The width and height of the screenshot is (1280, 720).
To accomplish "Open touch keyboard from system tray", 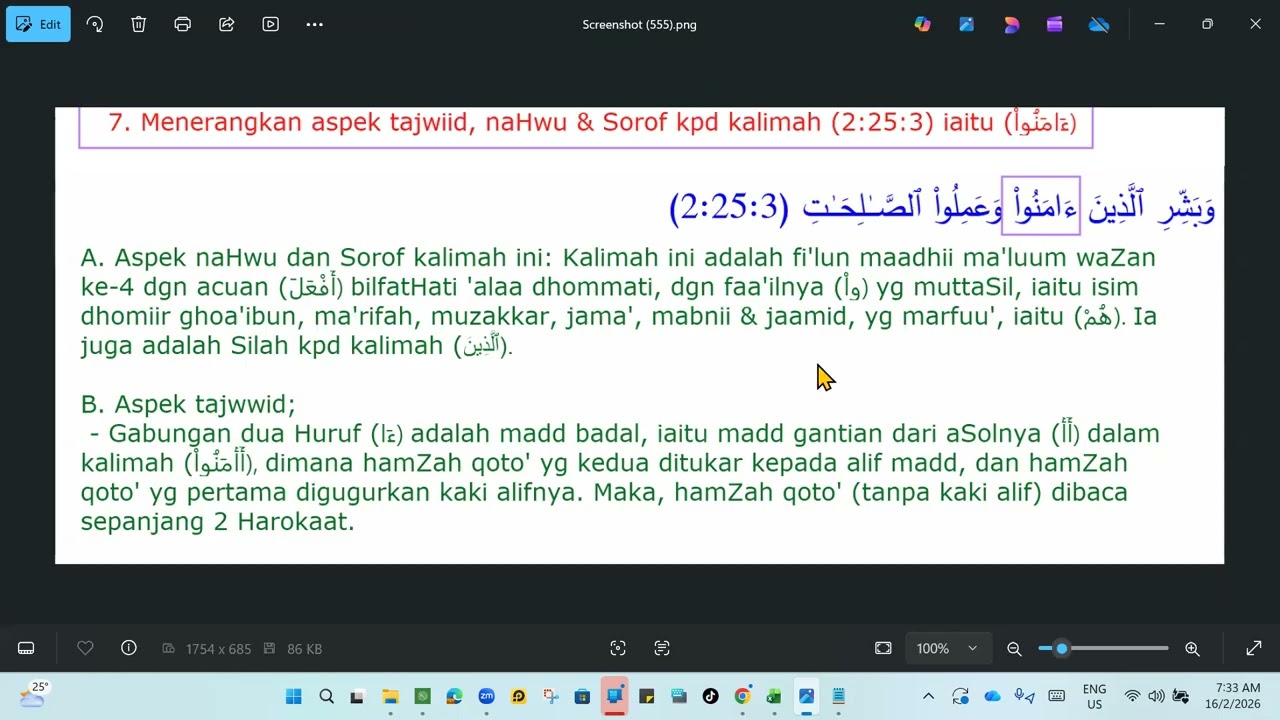I will click(x=1056, y=696).
